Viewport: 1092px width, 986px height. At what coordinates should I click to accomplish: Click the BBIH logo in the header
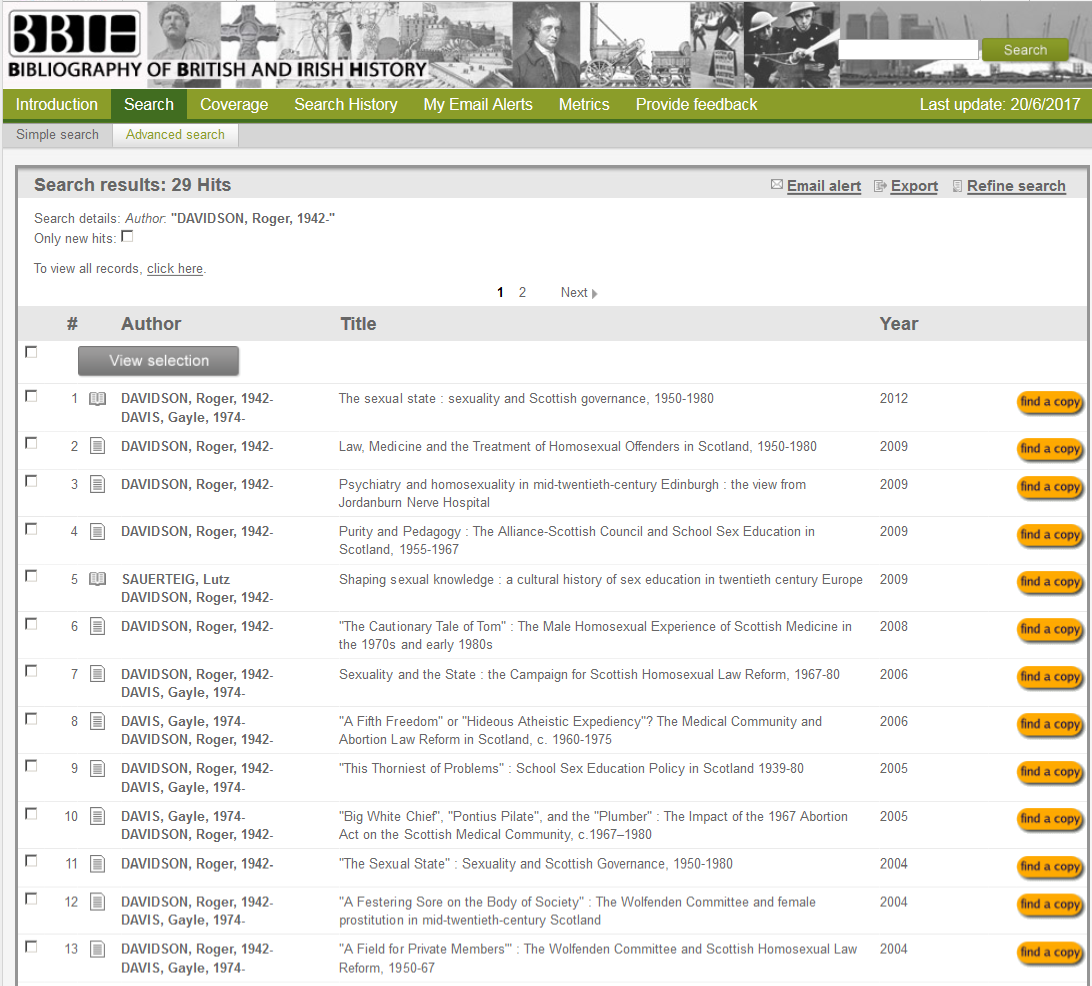coord(73,34)
